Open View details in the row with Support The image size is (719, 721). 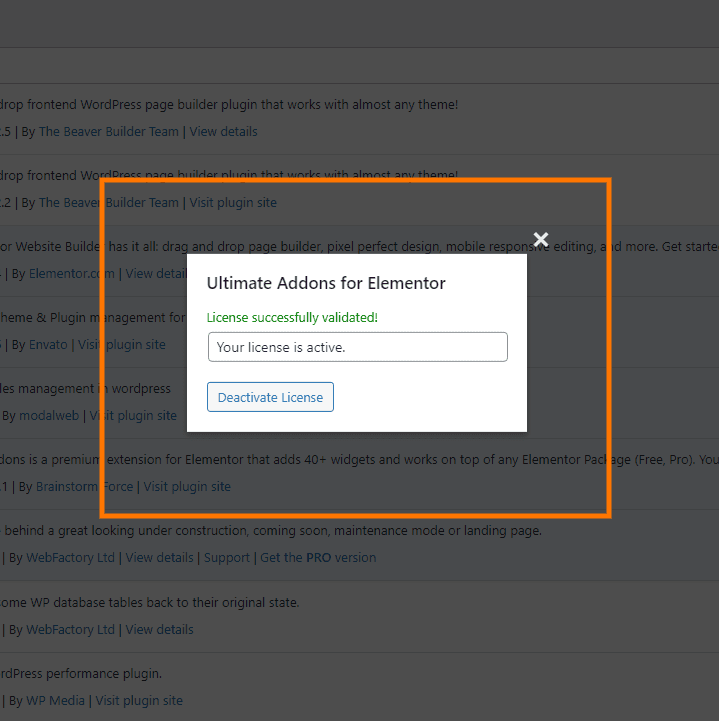pos(160,557)
